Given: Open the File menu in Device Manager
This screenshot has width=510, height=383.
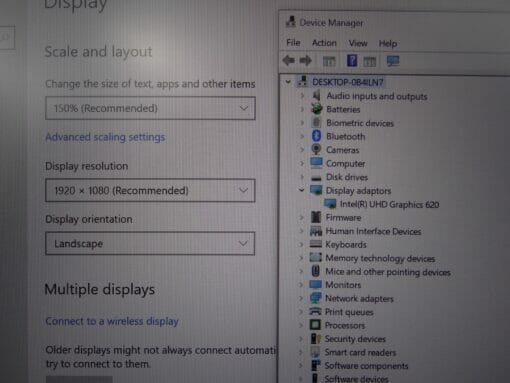Looking at the screenshot, I should [x=293, y=43].
